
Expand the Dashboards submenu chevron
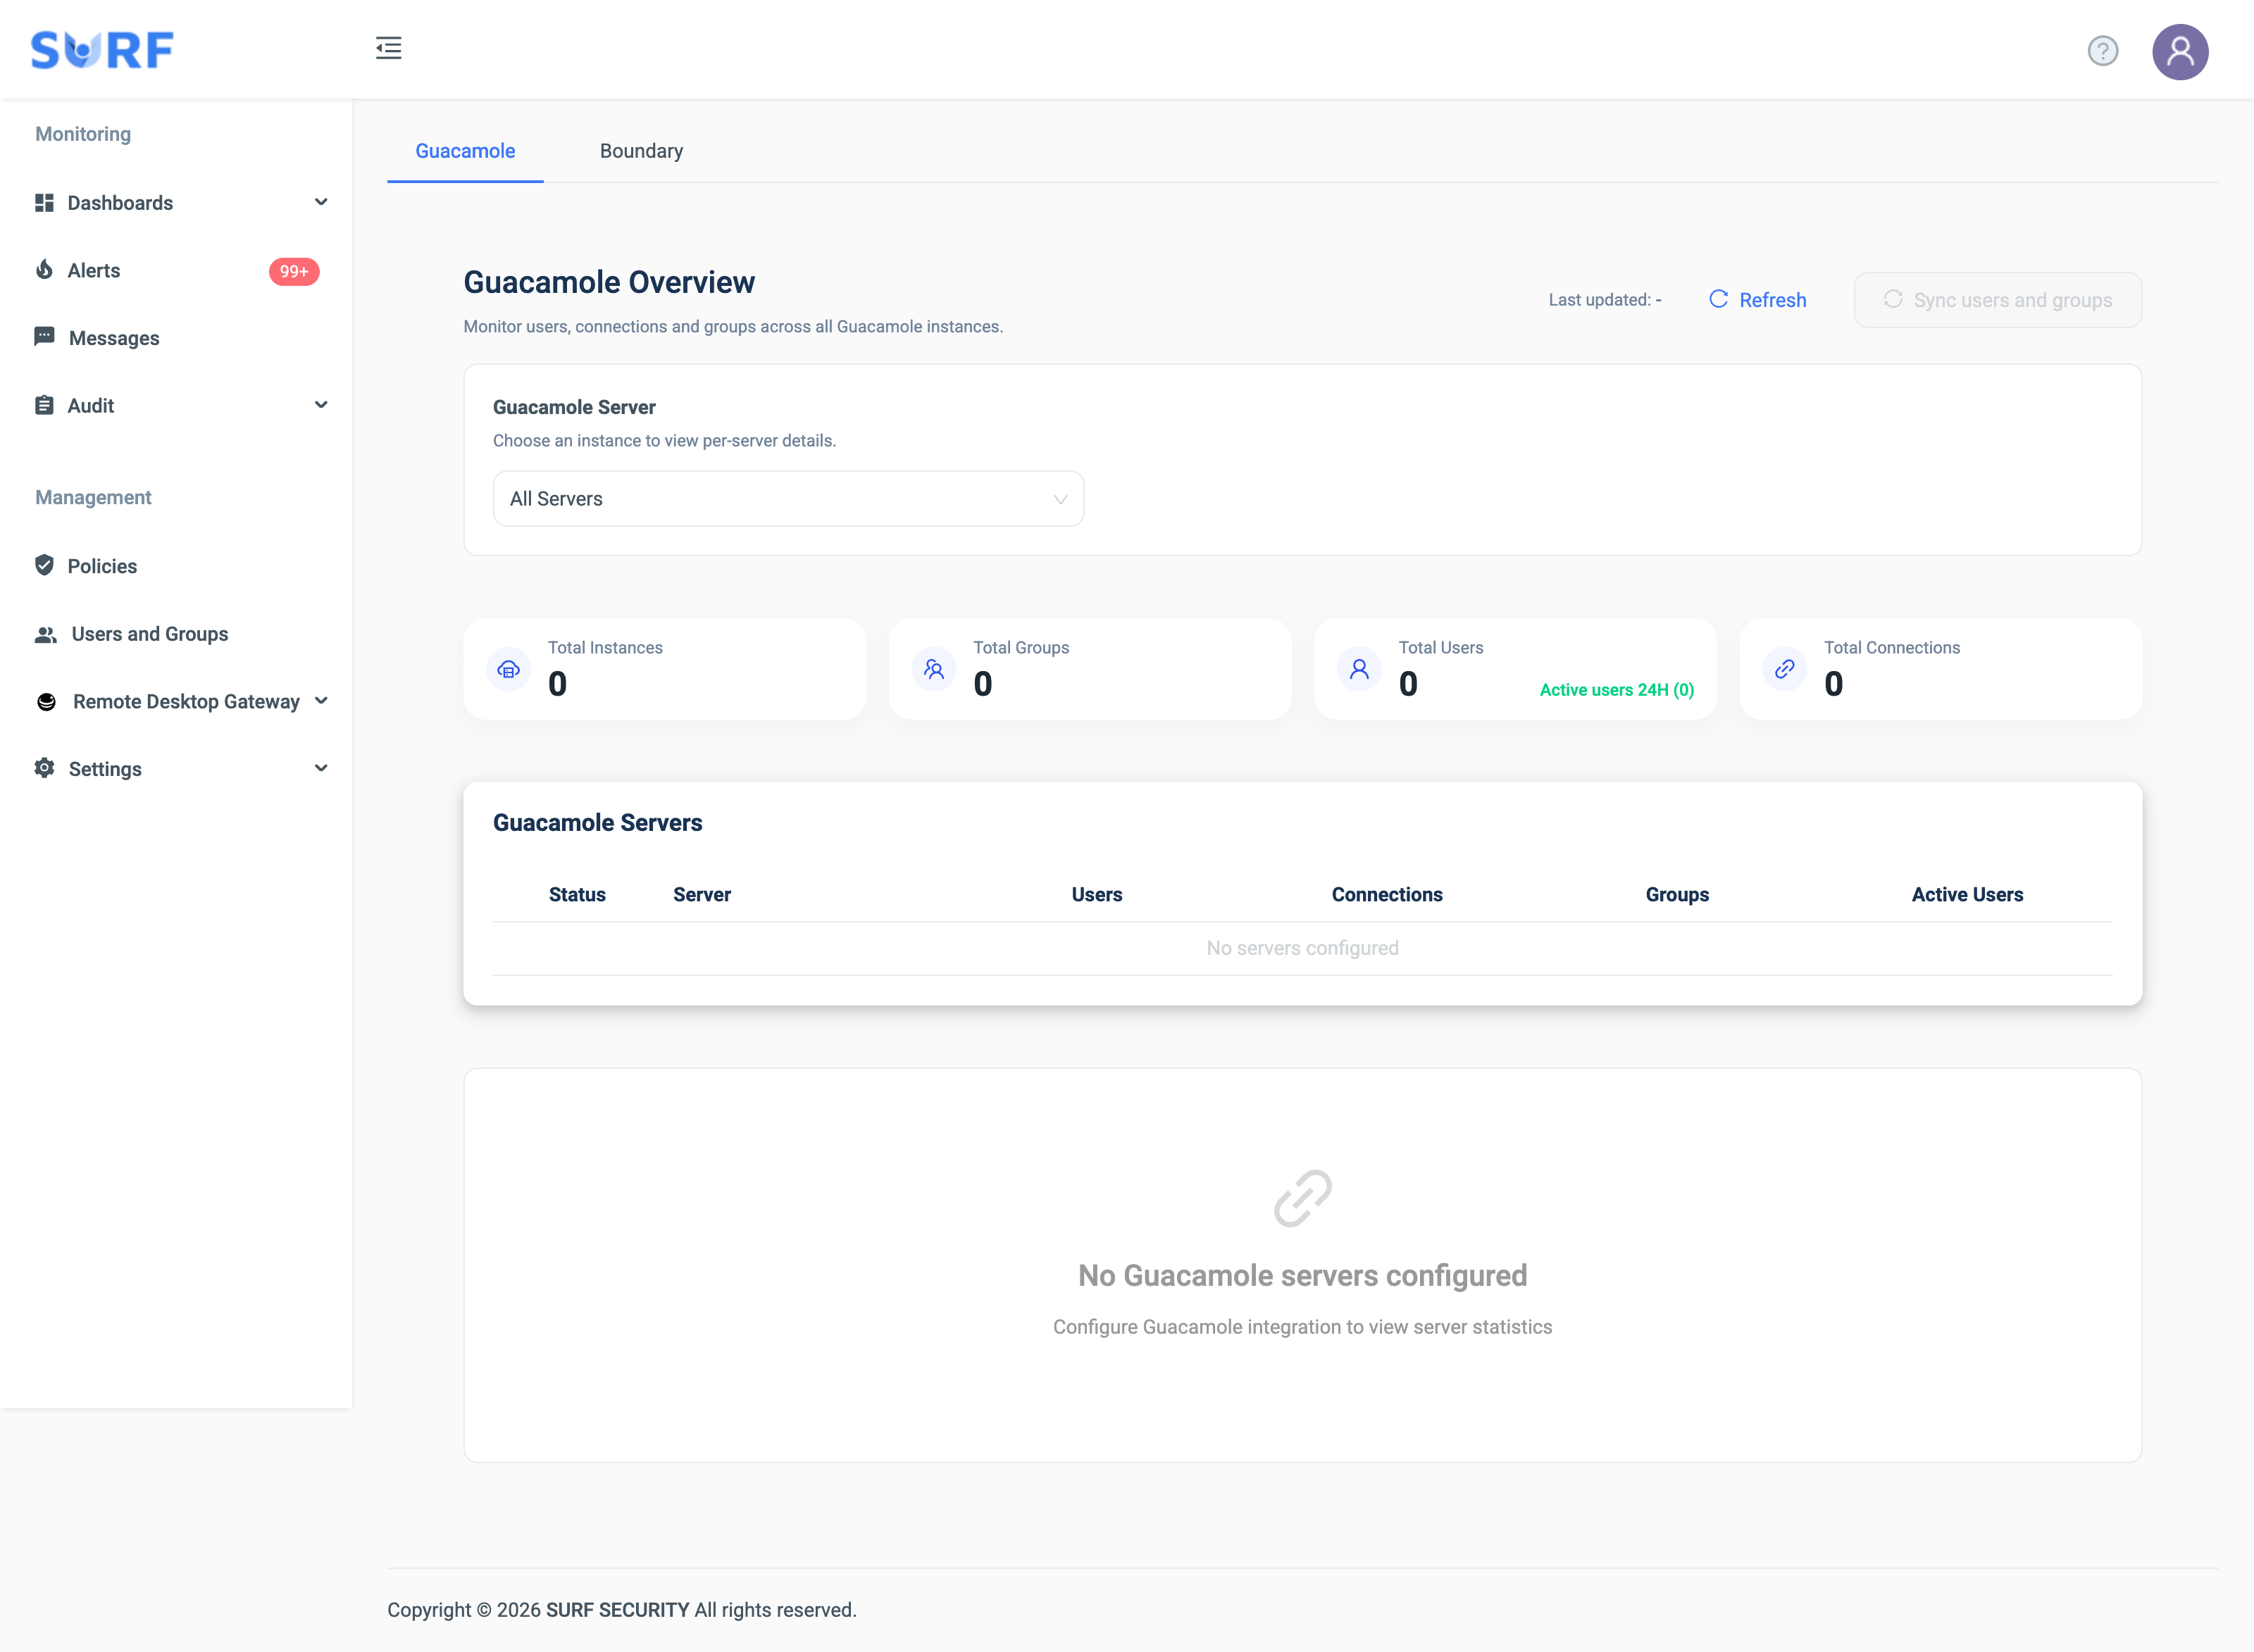tap(321, 202)
